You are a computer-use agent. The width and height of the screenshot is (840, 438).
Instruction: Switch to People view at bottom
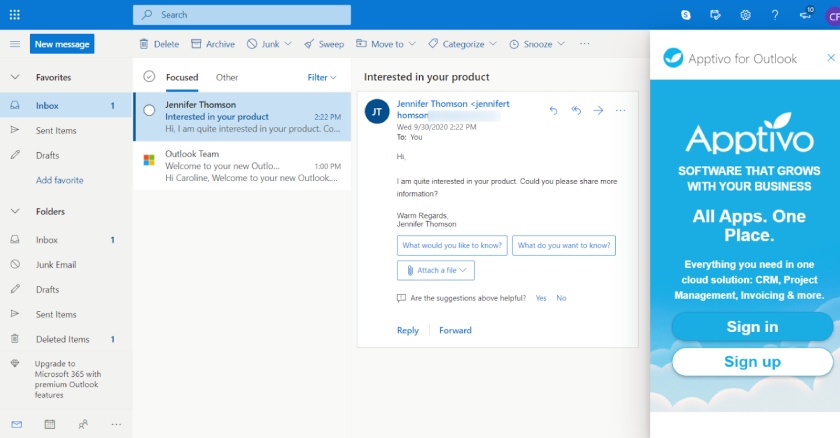(83, 425)
